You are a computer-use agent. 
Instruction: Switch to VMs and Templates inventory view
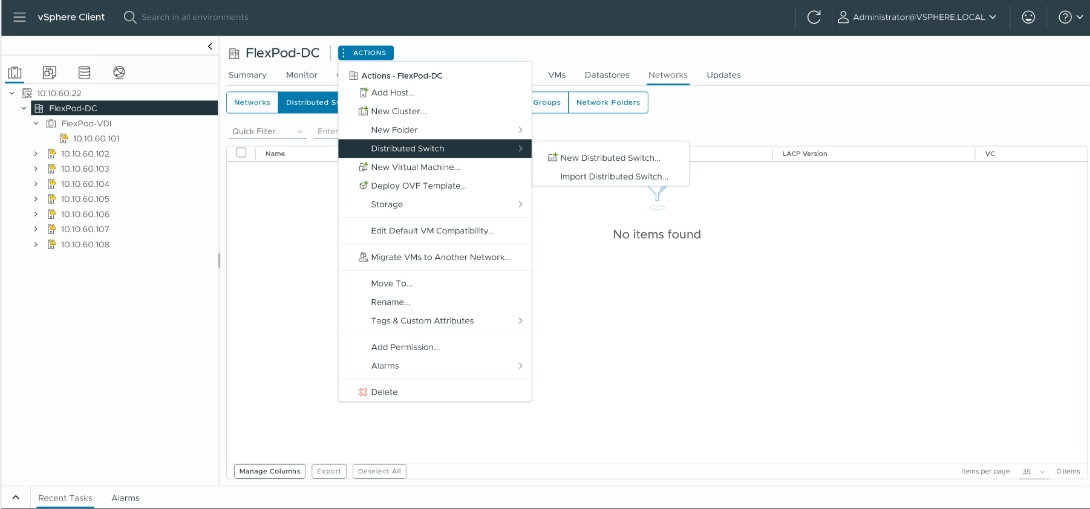(x=49, y=72)
